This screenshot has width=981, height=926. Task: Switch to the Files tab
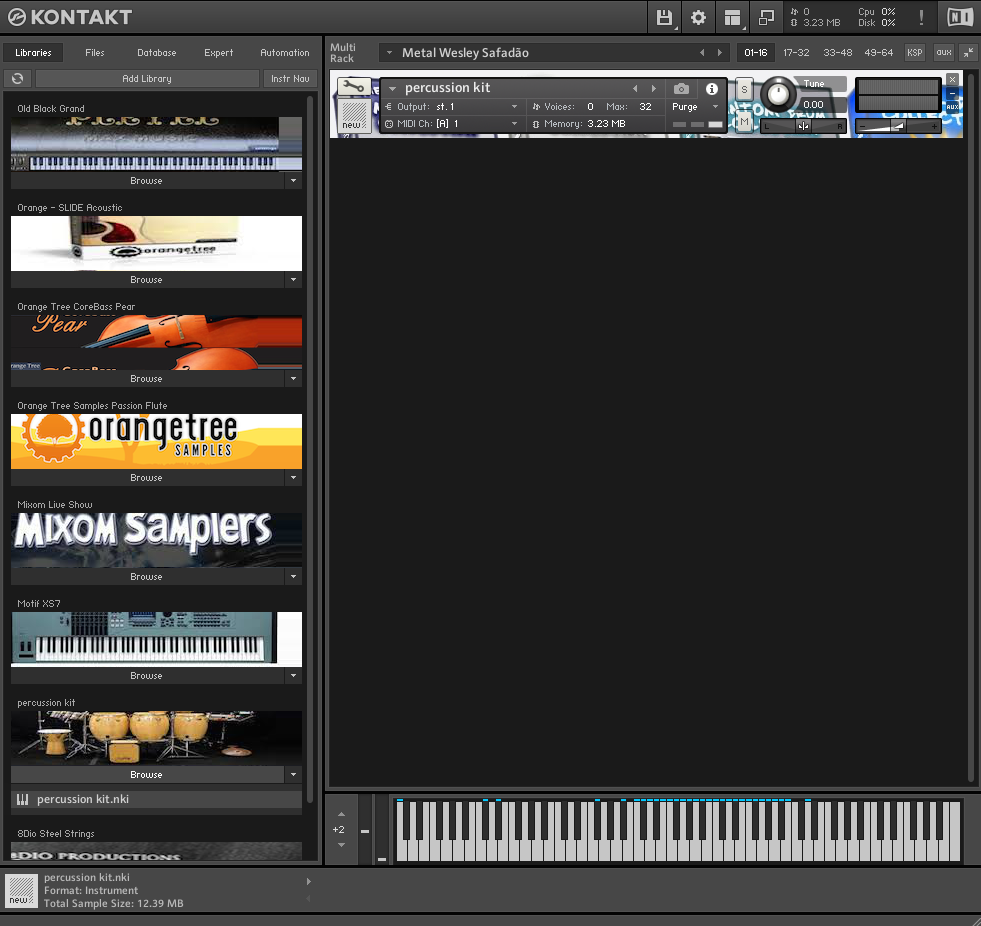pos(95,53)
